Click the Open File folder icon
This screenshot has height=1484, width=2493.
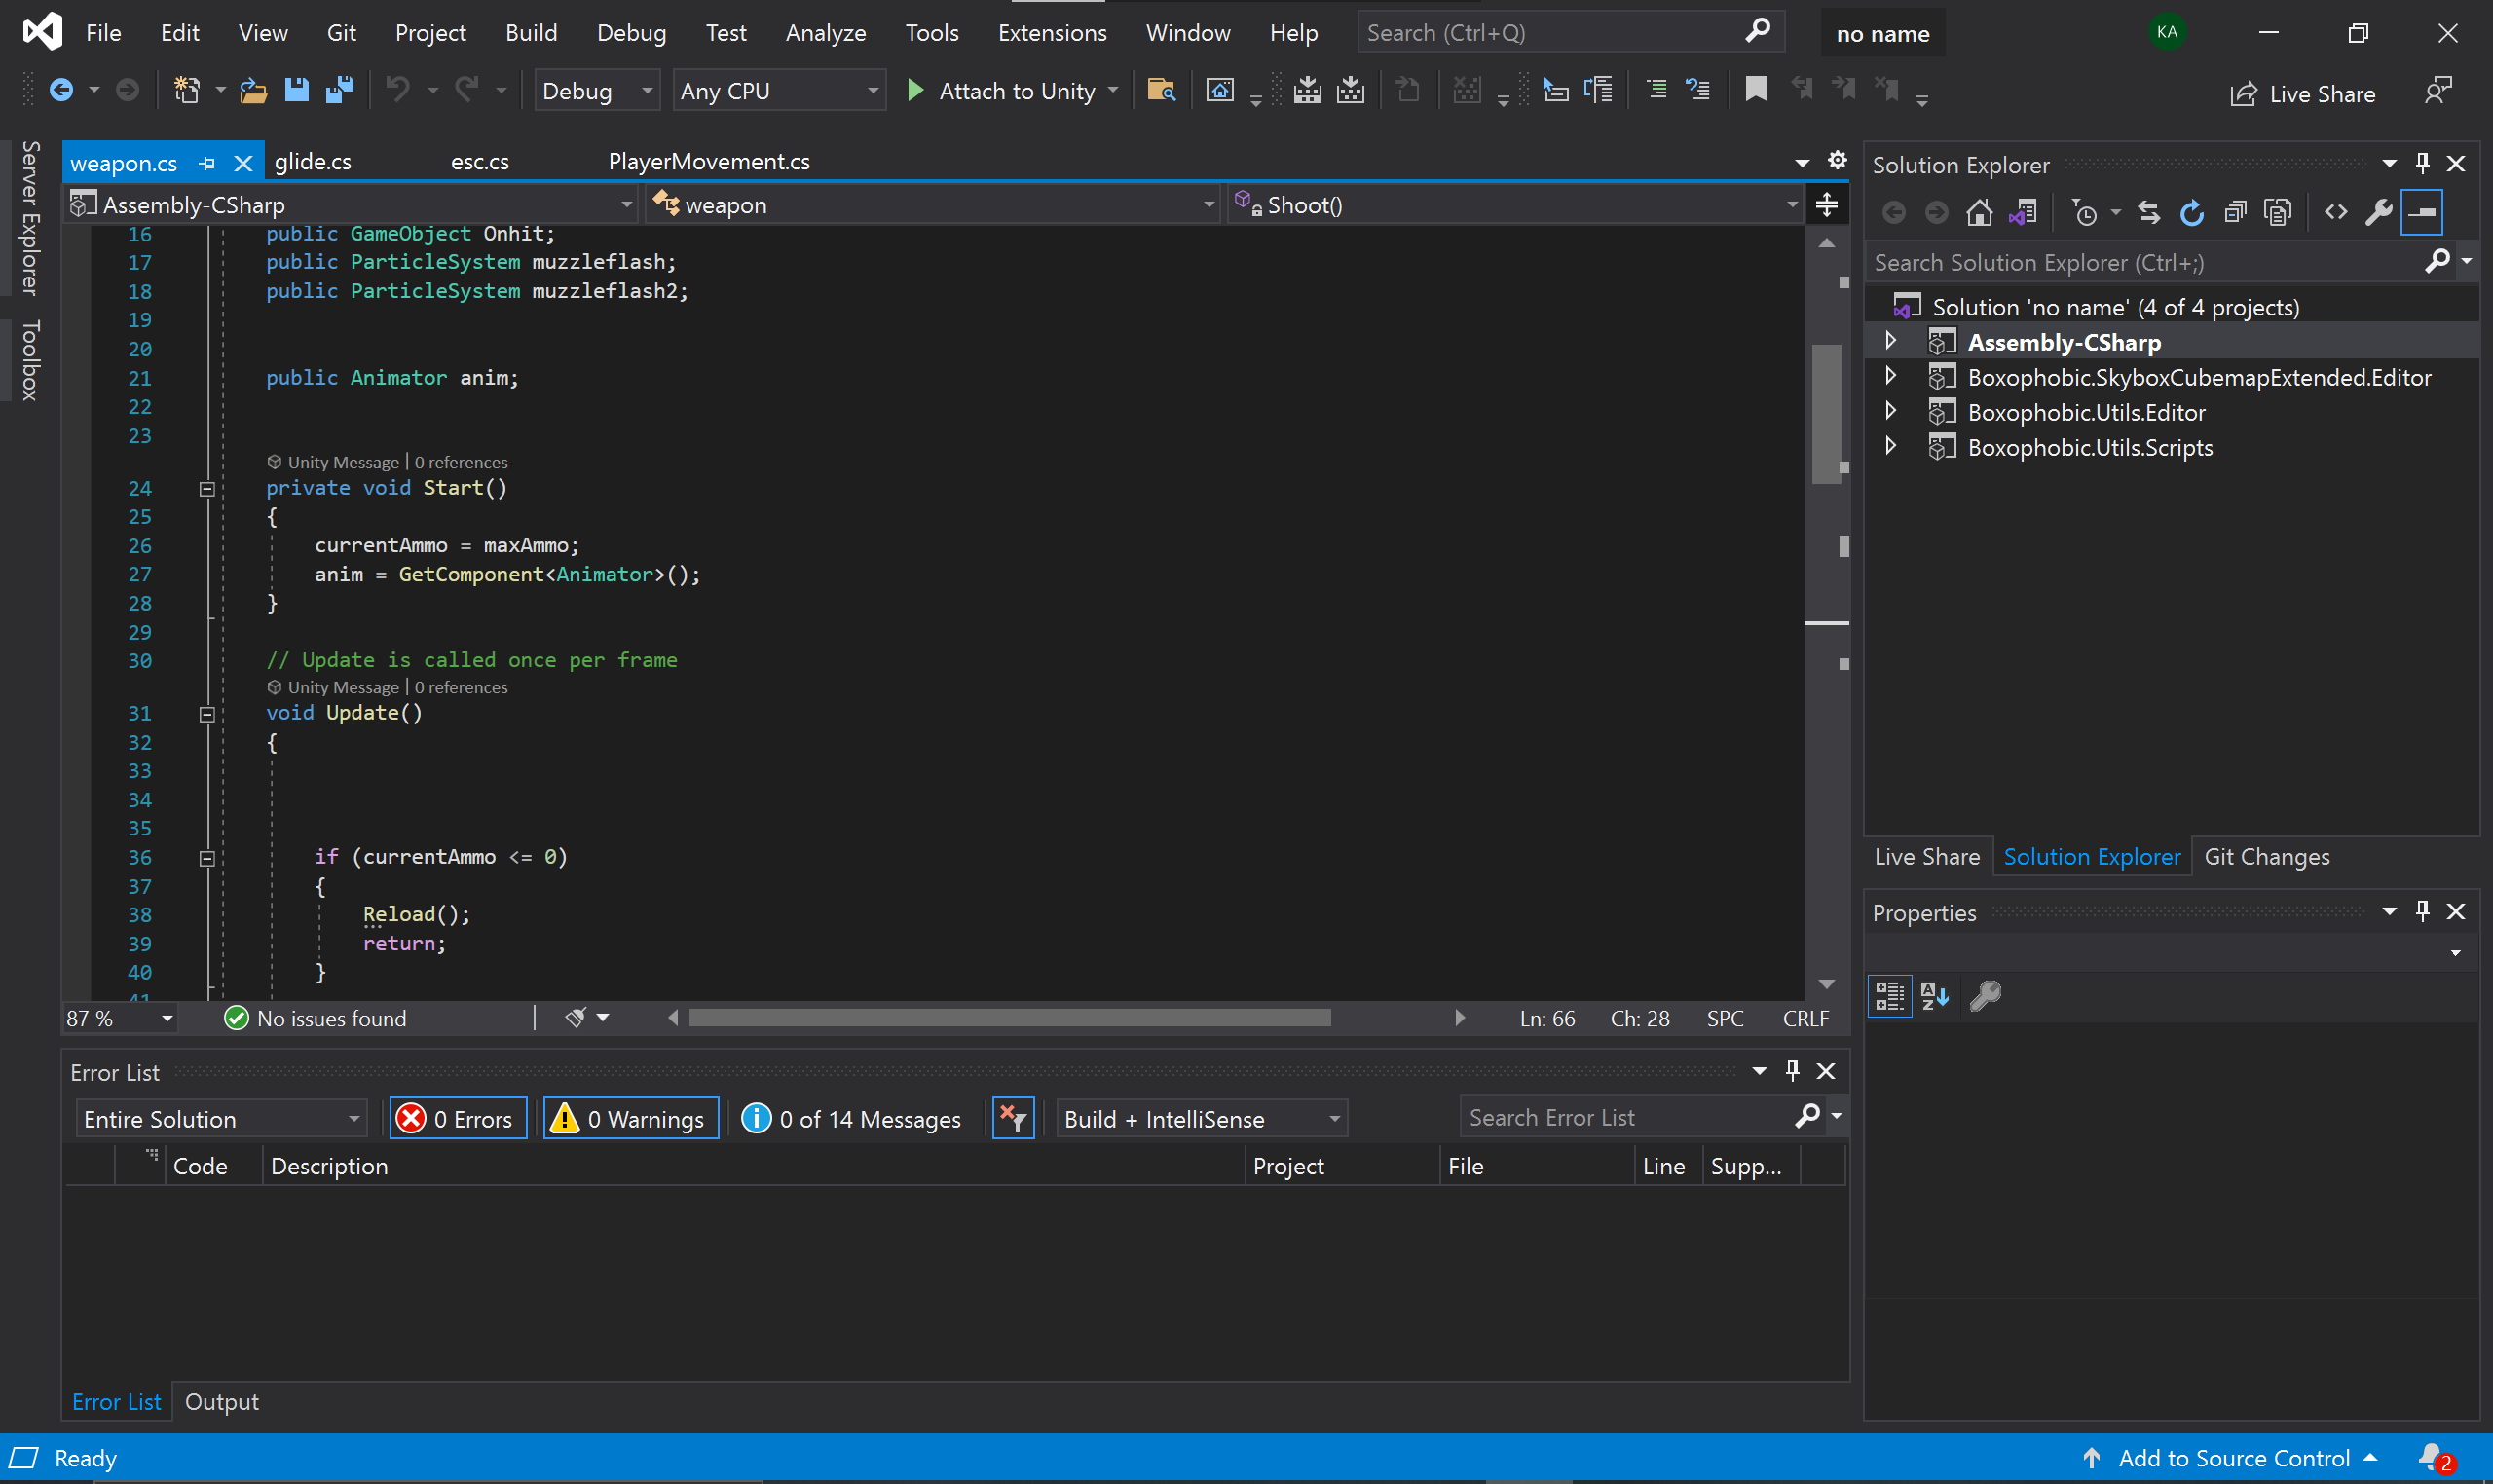pos(253,91)
